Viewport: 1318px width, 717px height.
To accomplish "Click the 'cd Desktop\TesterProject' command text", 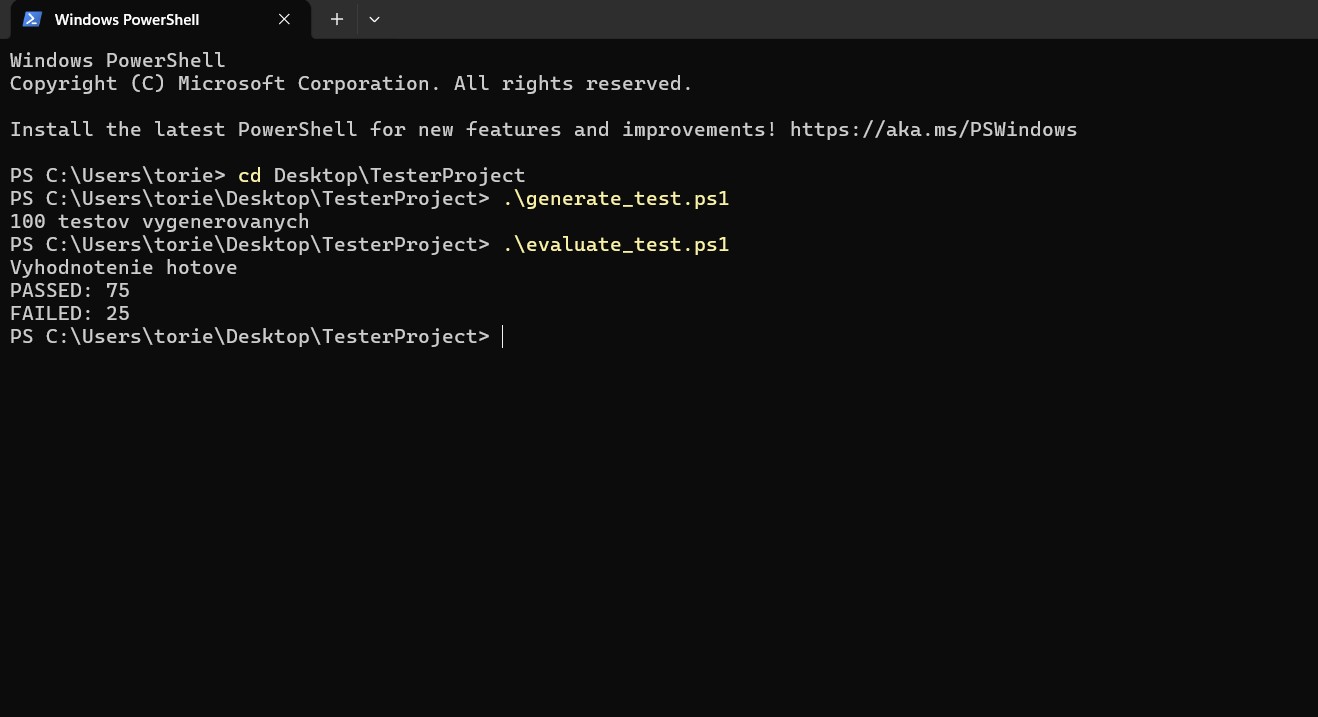I will 381,175.
